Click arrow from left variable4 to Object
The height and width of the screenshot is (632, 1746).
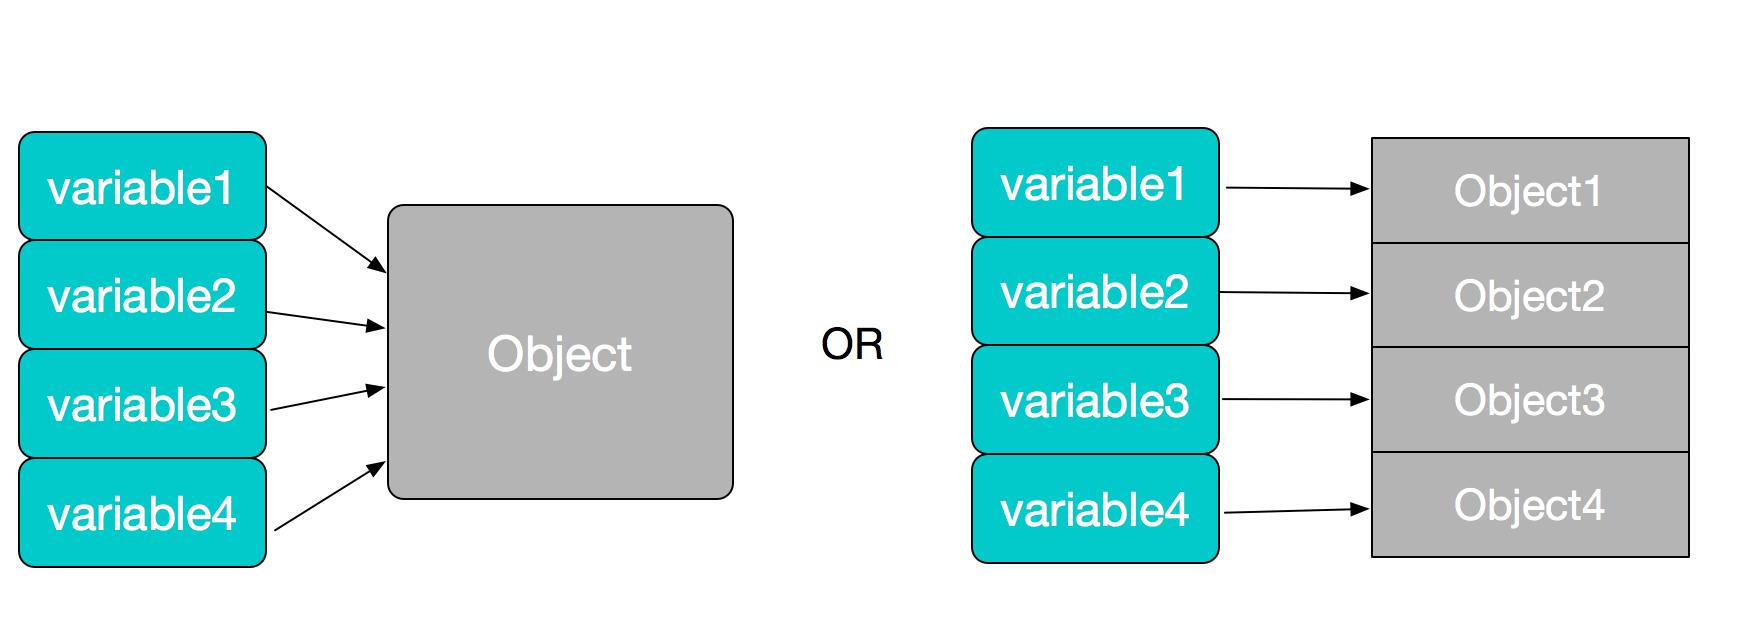330,495
